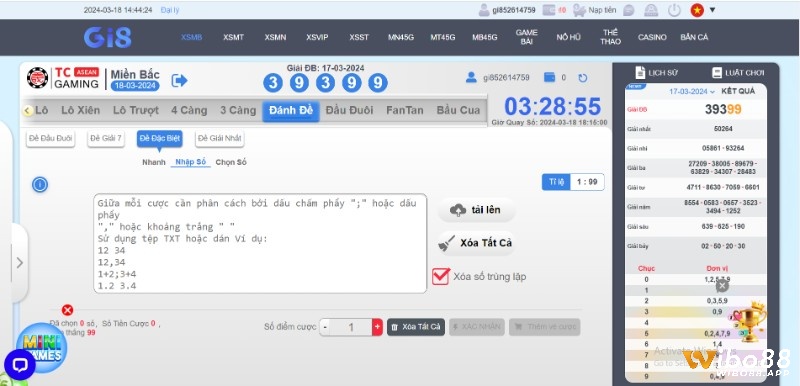Open the MINI GAMES icon

tap(41, 348)
